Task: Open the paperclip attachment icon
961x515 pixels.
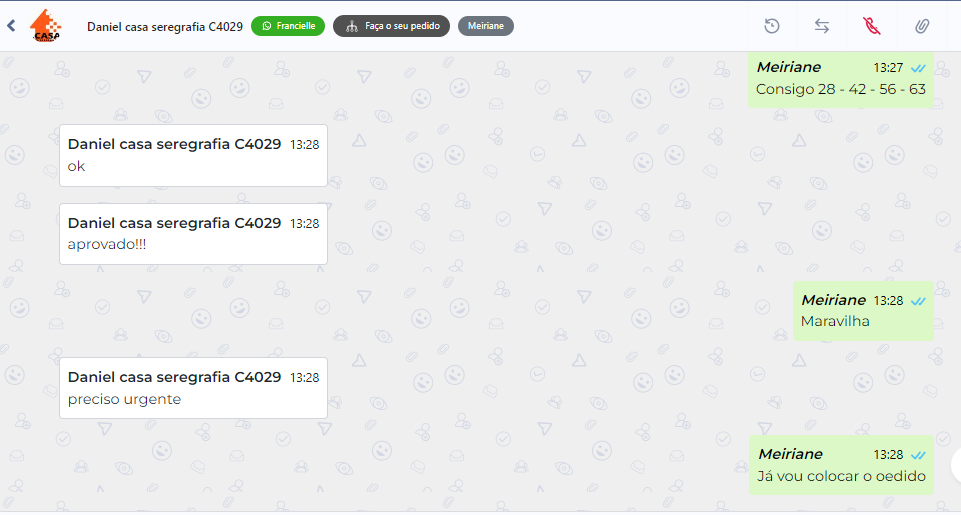Action: [922, 26]
